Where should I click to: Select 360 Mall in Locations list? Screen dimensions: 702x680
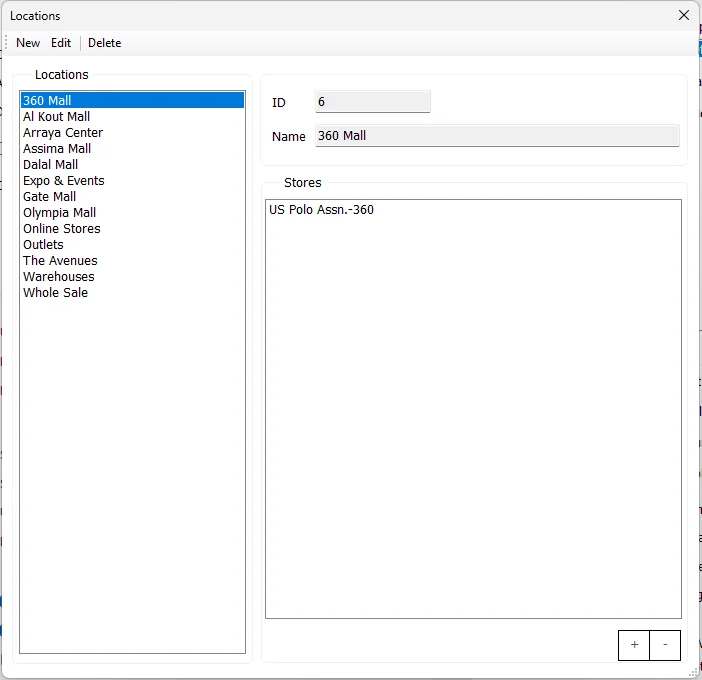[133, 100]
